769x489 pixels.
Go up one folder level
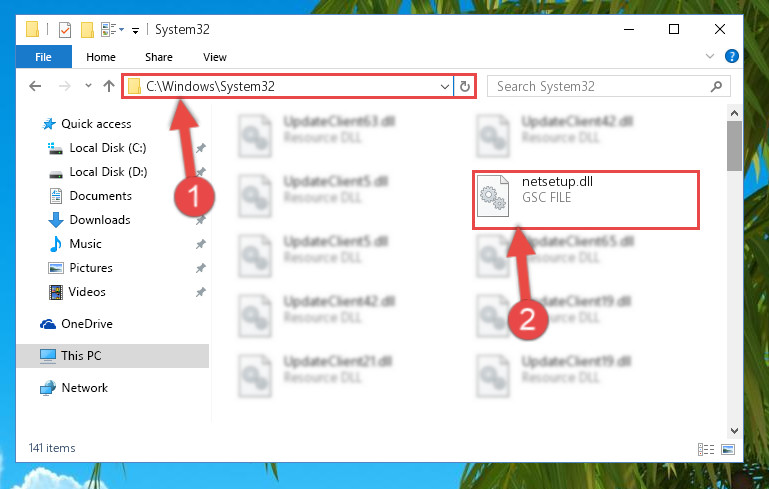[109, 86]
